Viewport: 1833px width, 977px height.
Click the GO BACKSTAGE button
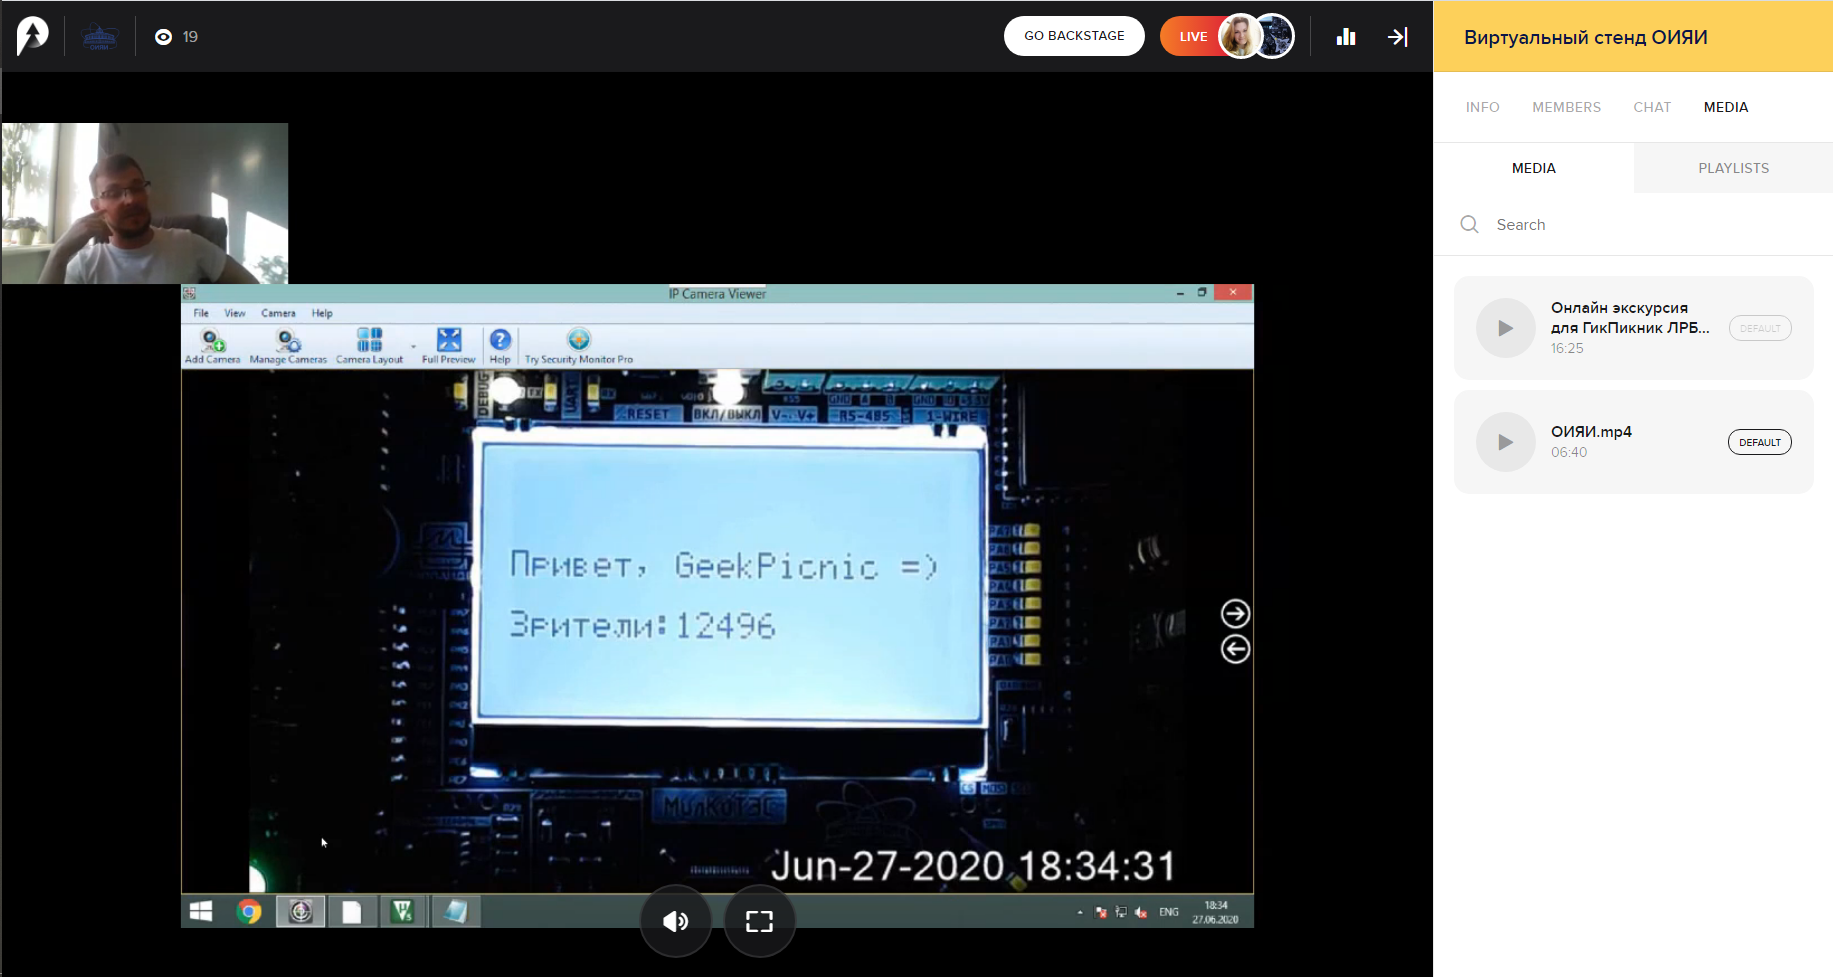pyautogui.click(x=1074, y=36)
